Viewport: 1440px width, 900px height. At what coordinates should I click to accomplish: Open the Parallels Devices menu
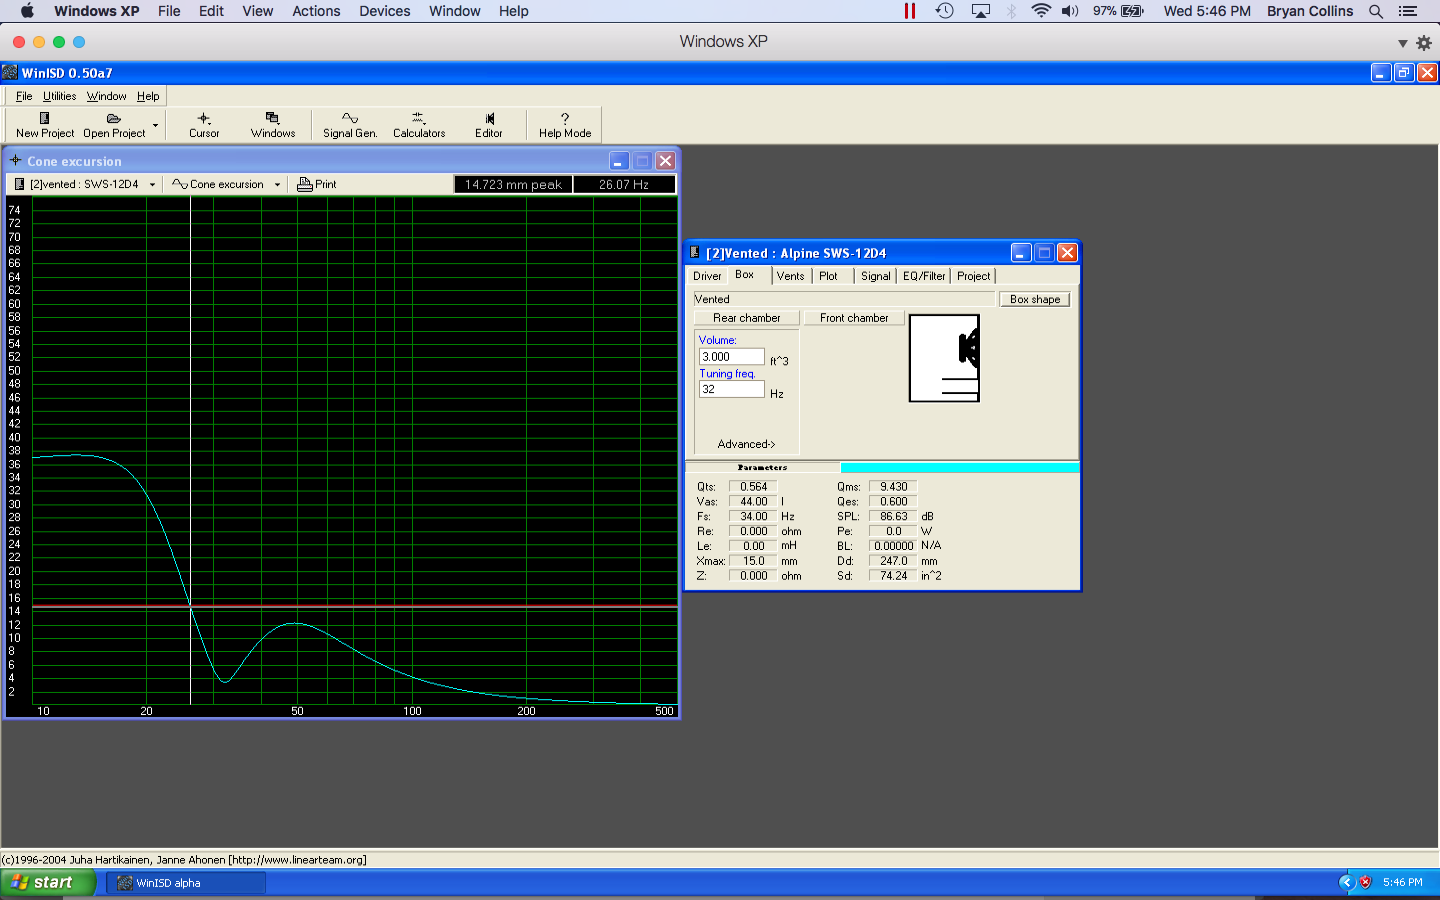click(385, 11)
